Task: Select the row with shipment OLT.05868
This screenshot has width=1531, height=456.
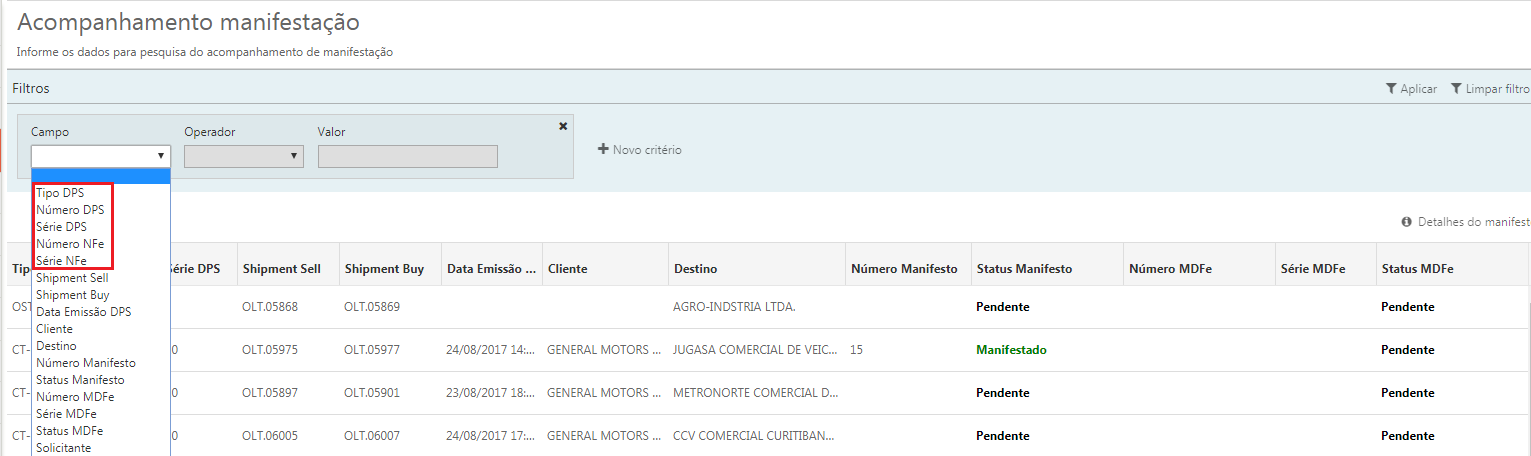Action: (x=270, y=307)
